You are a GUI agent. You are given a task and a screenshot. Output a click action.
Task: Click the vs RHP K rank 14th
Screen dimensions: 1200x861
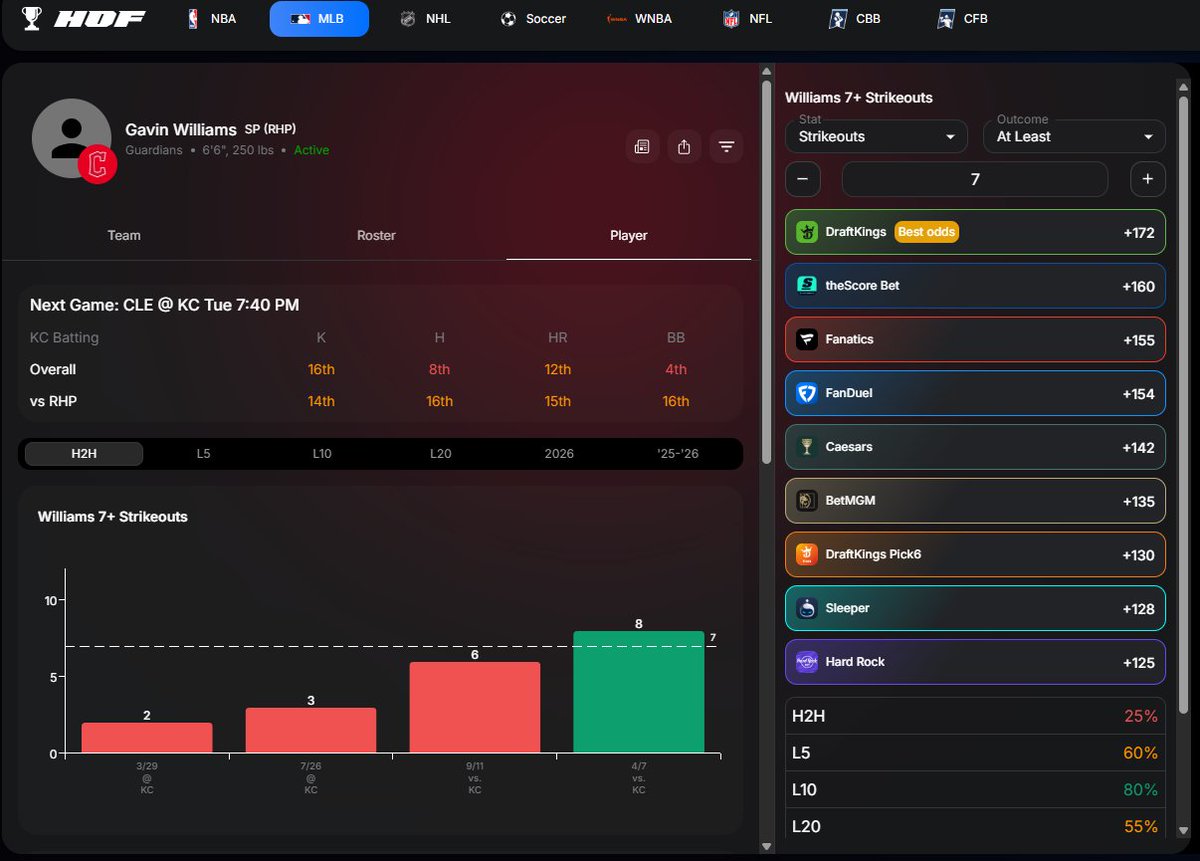click(x=321, y=401)
